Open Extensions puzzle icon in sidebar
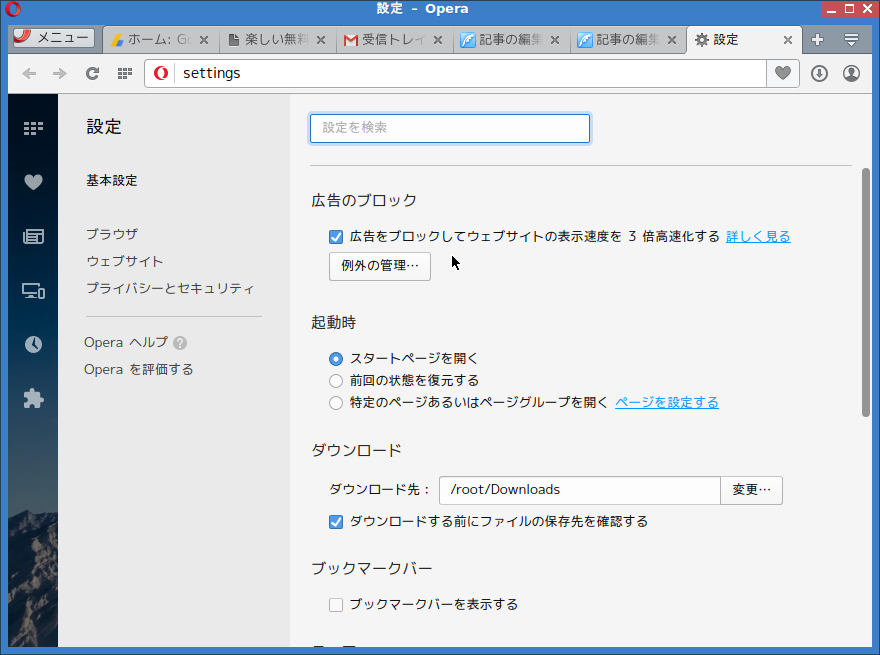880x655 pixels. 33,399
